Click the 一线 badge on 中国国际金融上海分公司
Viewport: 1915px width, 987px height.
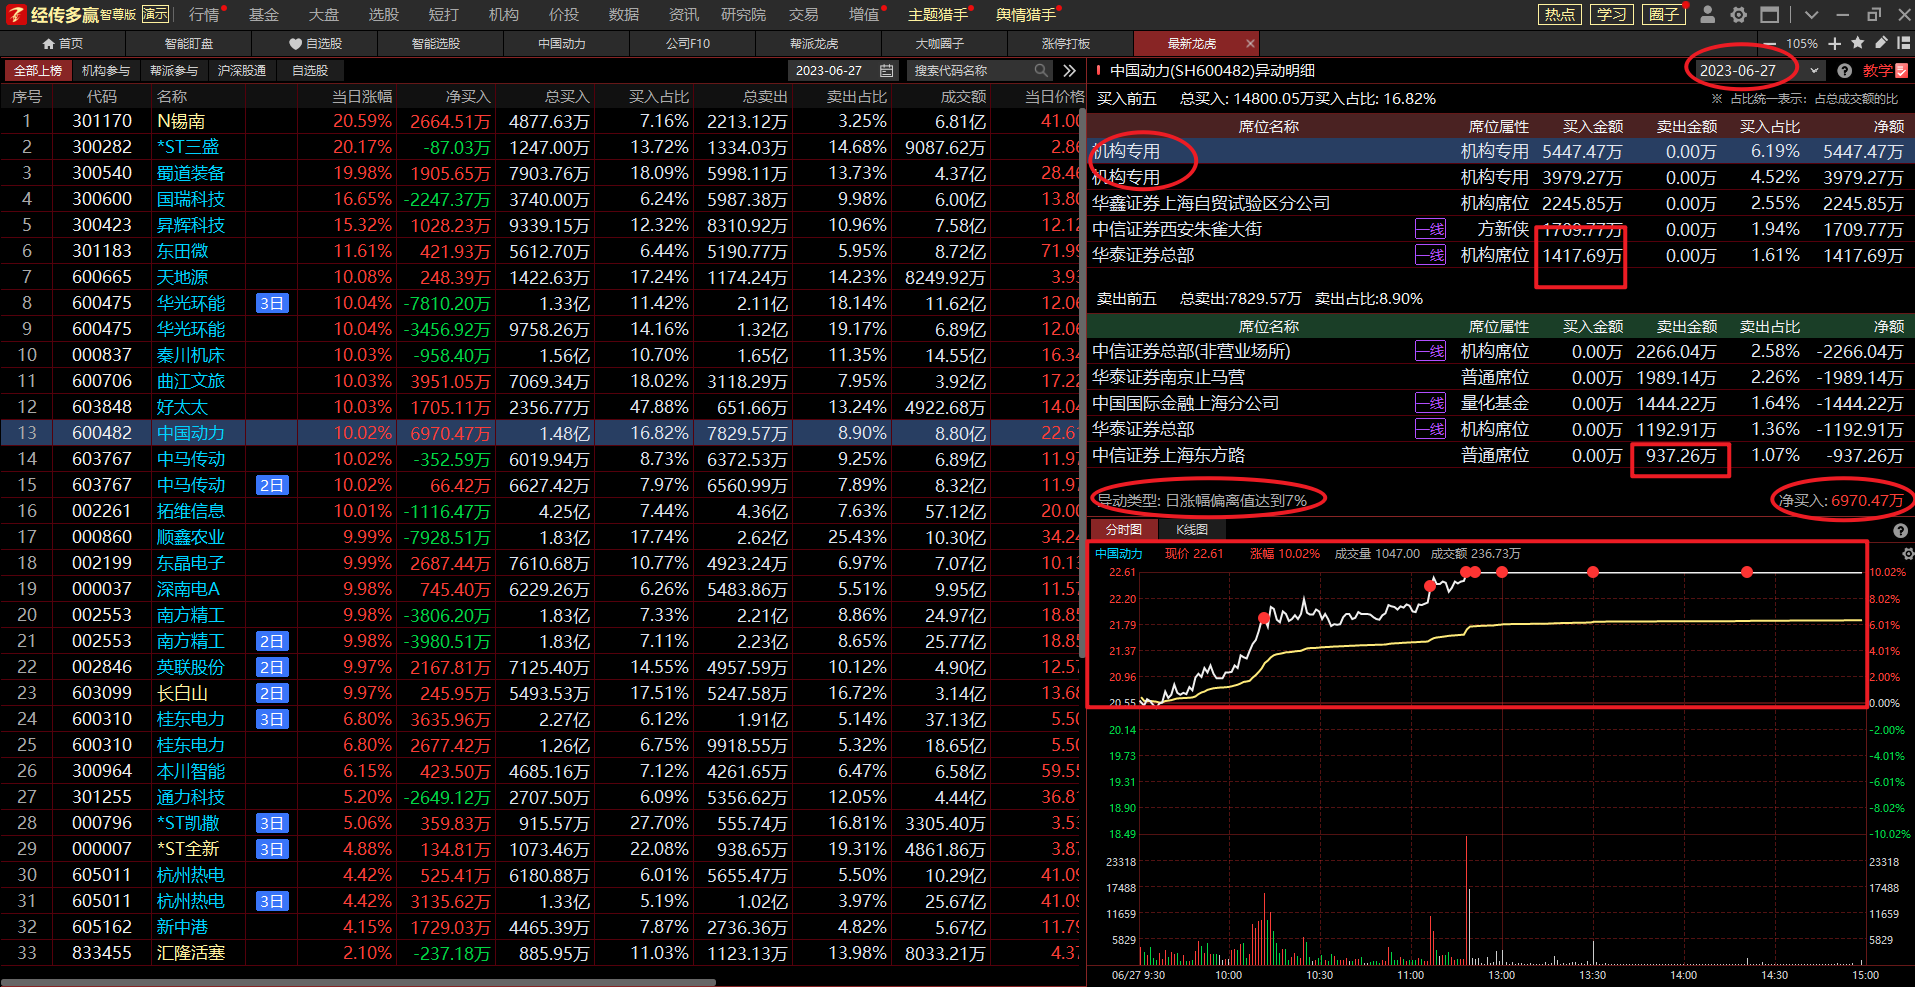1430,403
